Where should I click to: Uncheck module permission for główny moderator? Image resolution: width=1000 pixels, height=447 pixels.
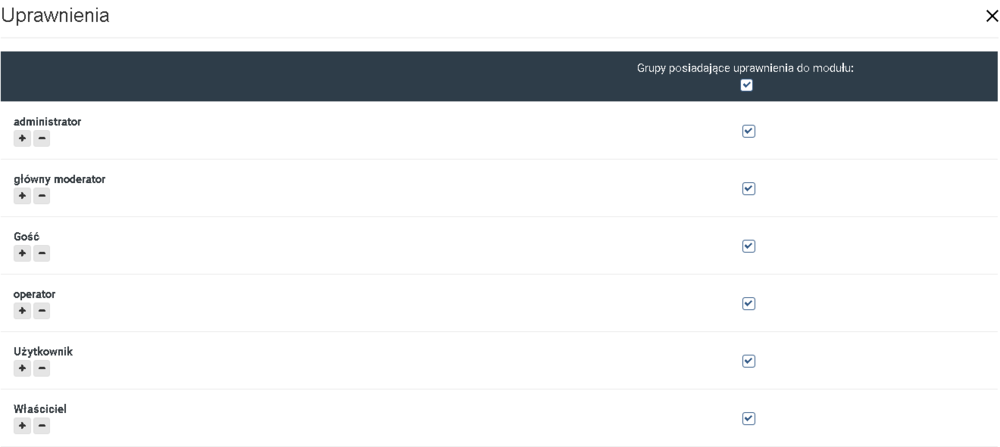tap(748, 188)
